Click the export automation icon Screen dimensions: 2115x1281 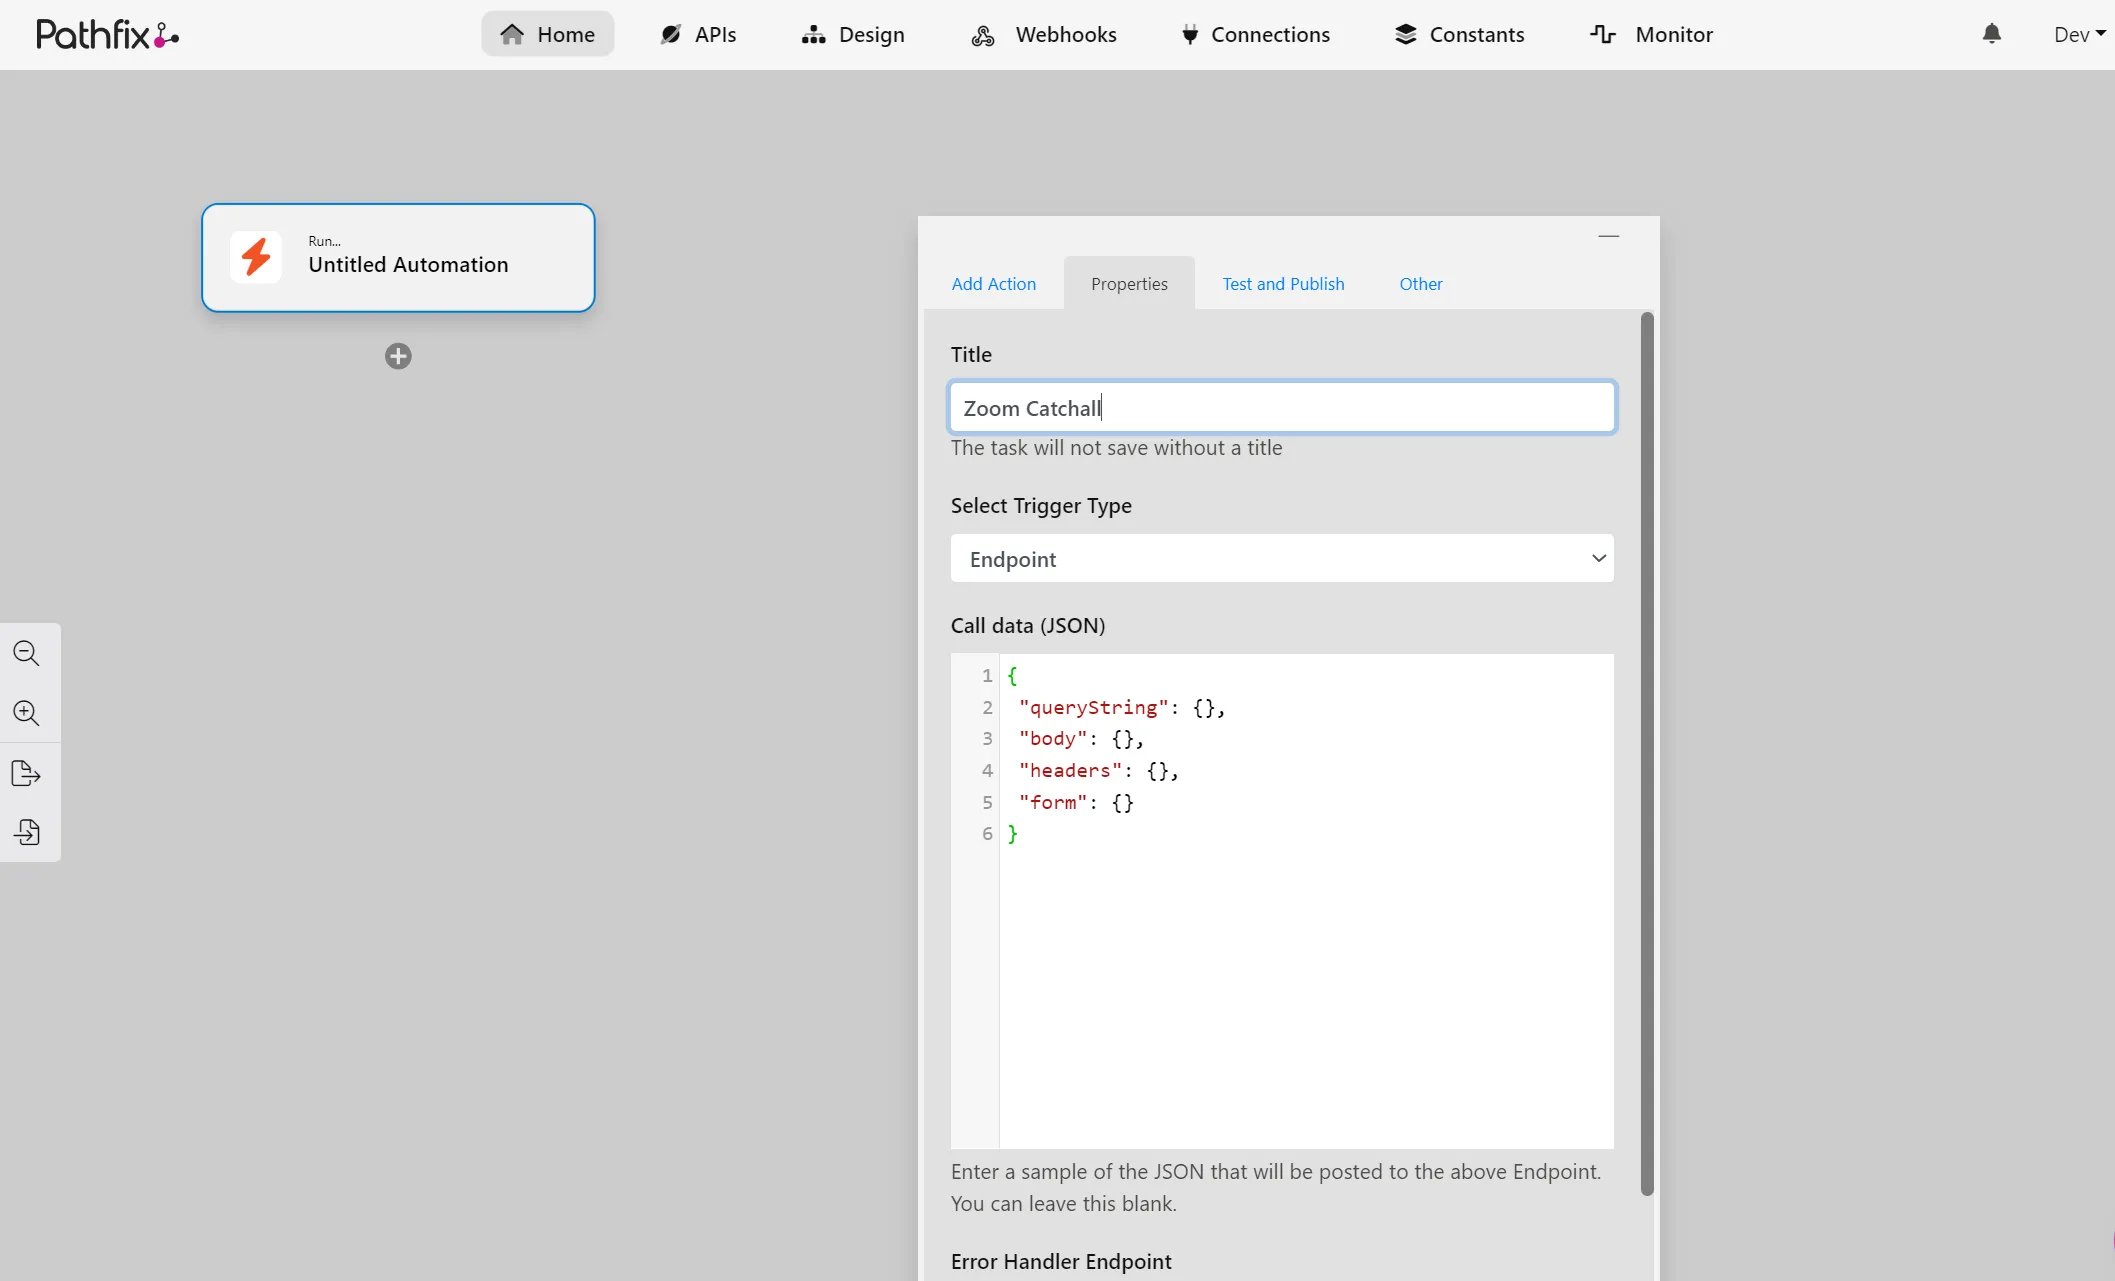point(27,773)
